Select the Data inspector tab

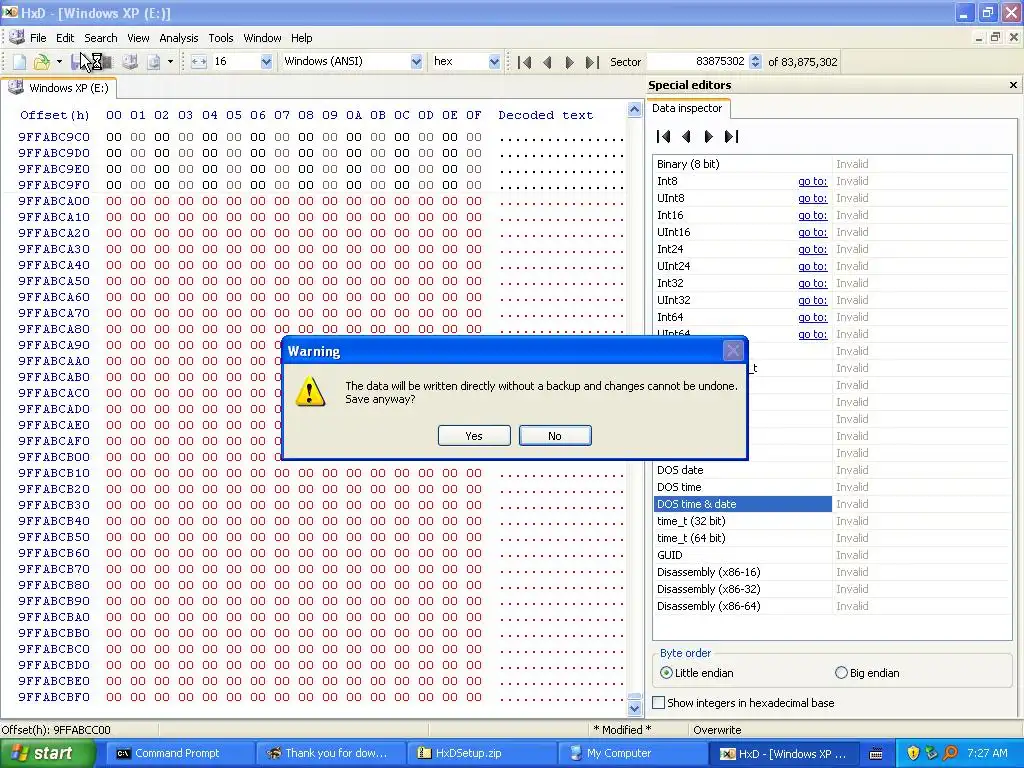[687, 108]
